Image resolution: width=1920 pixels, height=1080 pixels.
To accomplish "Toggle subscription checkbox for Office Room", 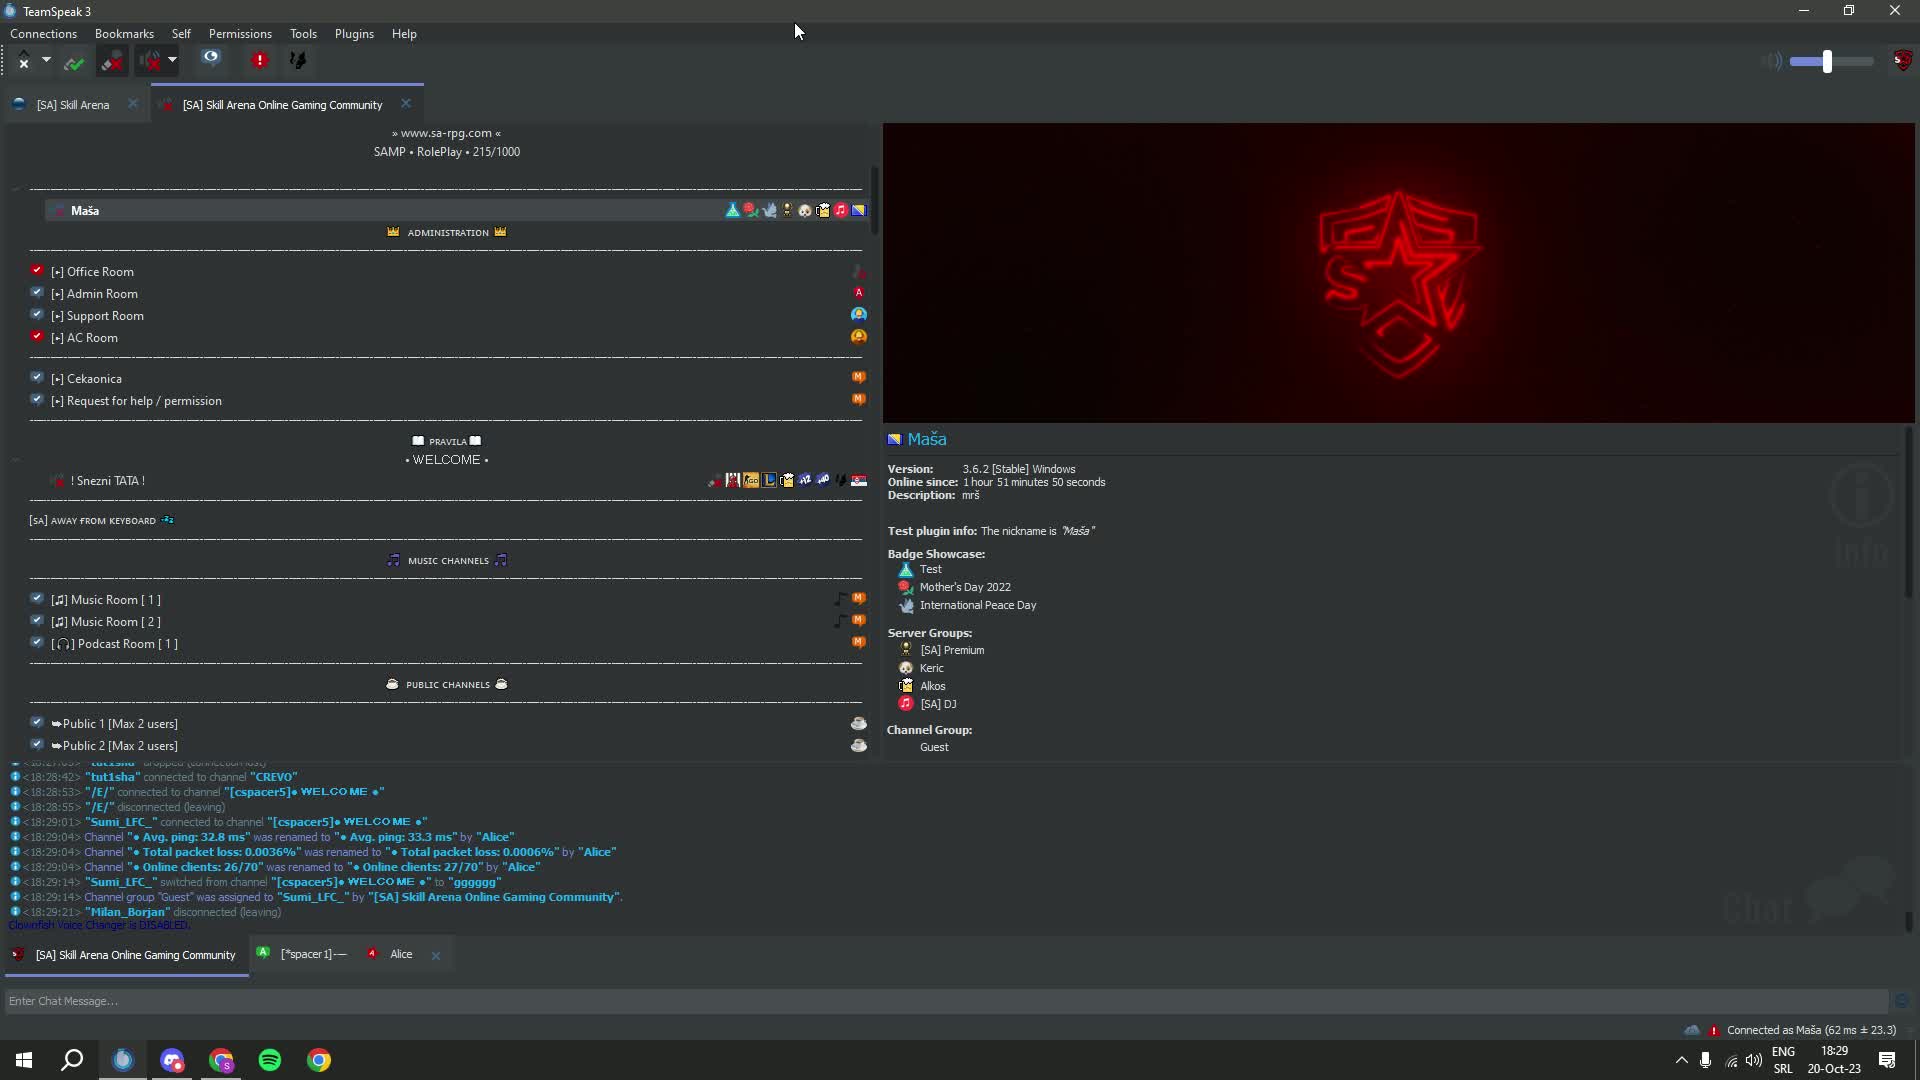I will 37,271.
